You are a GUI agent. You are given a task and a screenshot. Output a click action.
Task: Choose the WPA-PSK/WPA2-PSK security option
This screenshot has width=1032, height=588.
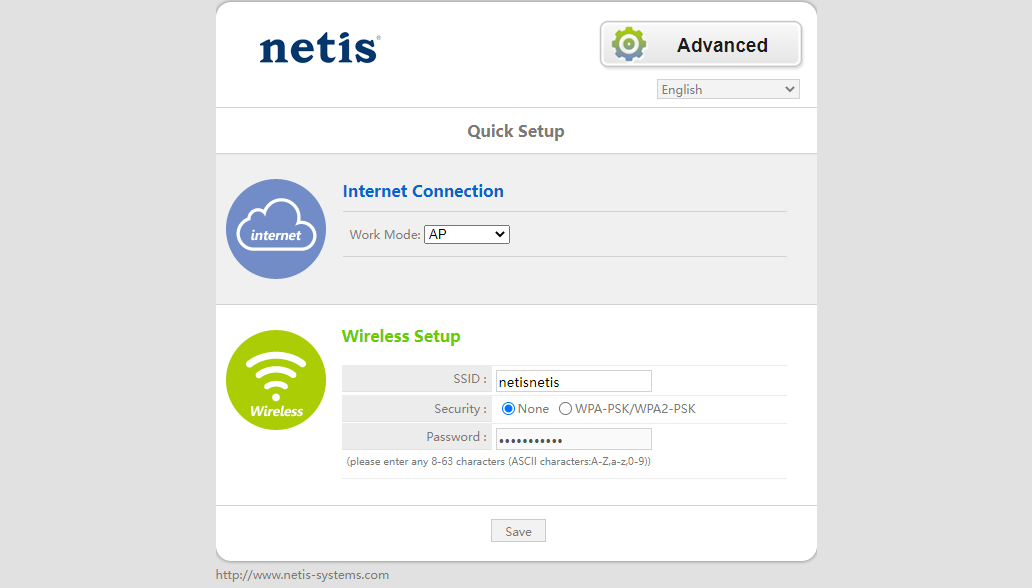click(x=566, y=409)
